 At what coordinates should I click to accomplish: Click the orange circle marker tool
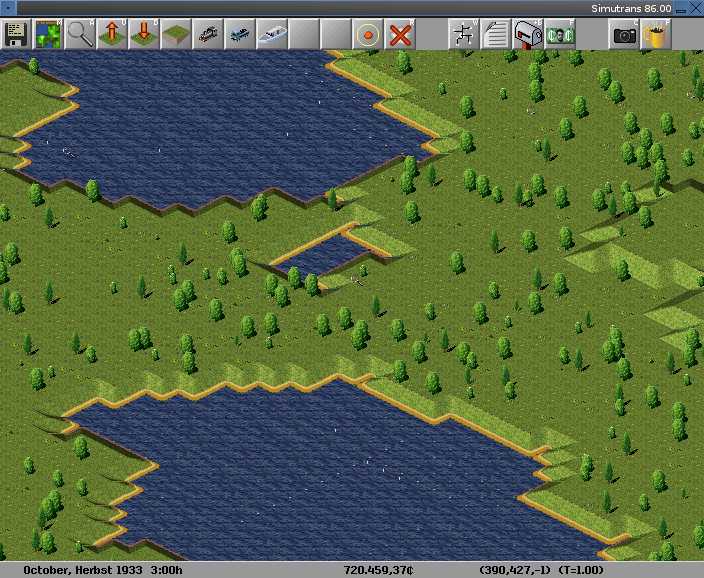tap(368, 33)
